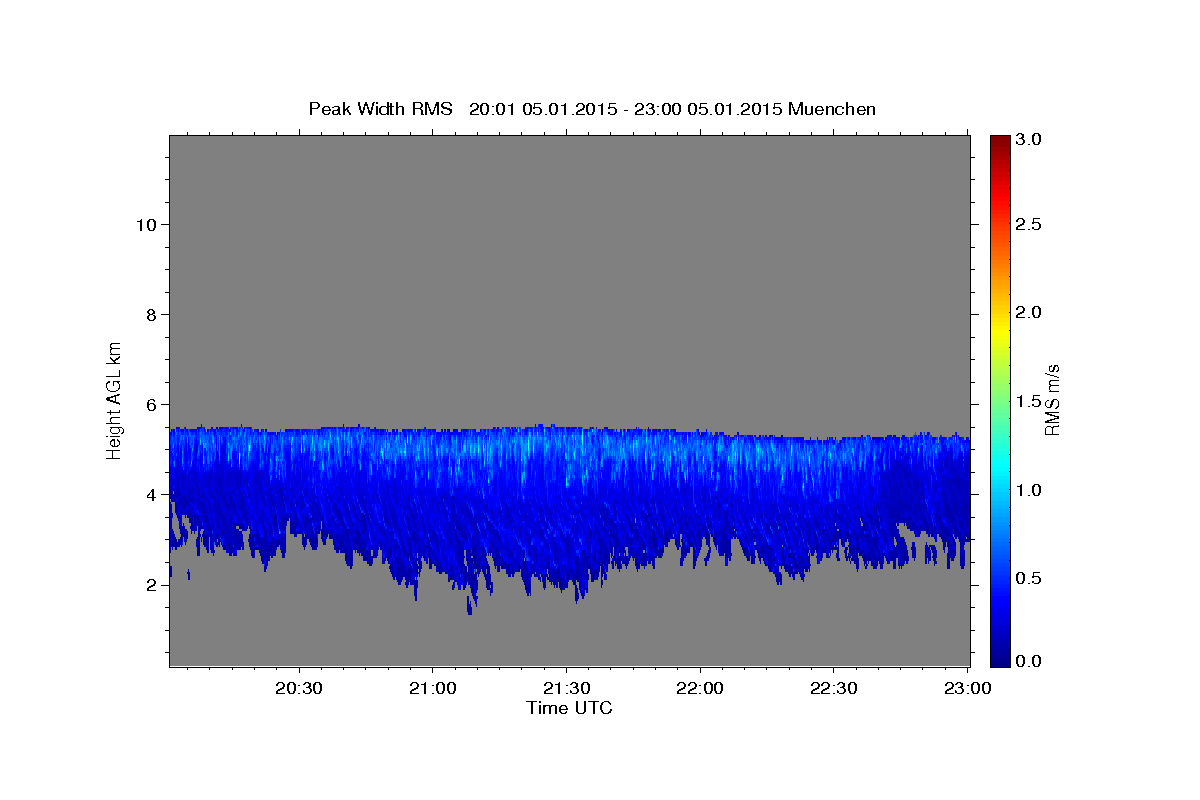This screenshot has height=800, width=1200.
Task: Click the "RMS m/s" colorbar label
Action: [x=1051, y=400]
